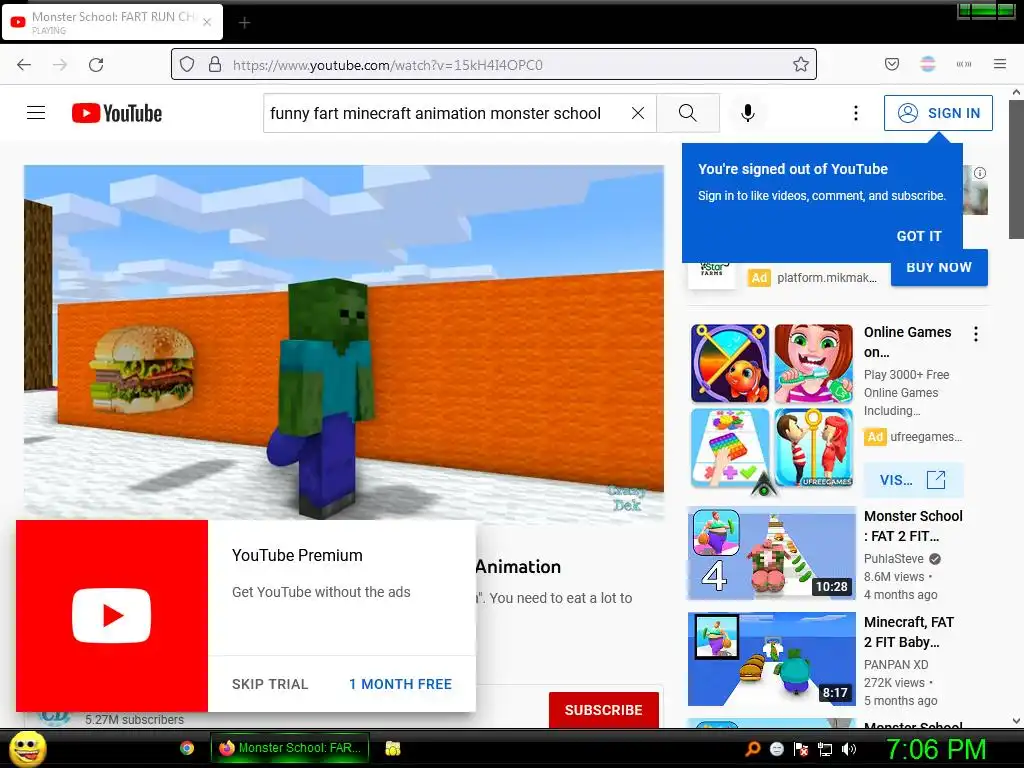Click the platform.mikmak ad link text
1024x768 pixels.
(x=827, y=278)
